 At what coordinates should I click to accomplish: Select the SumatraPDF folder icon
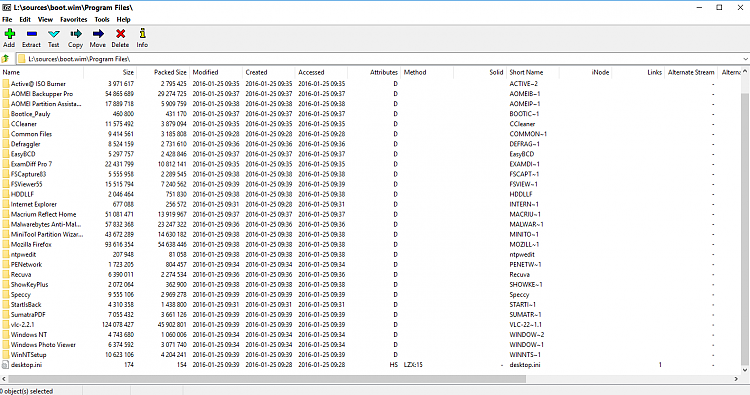point(6,315)
